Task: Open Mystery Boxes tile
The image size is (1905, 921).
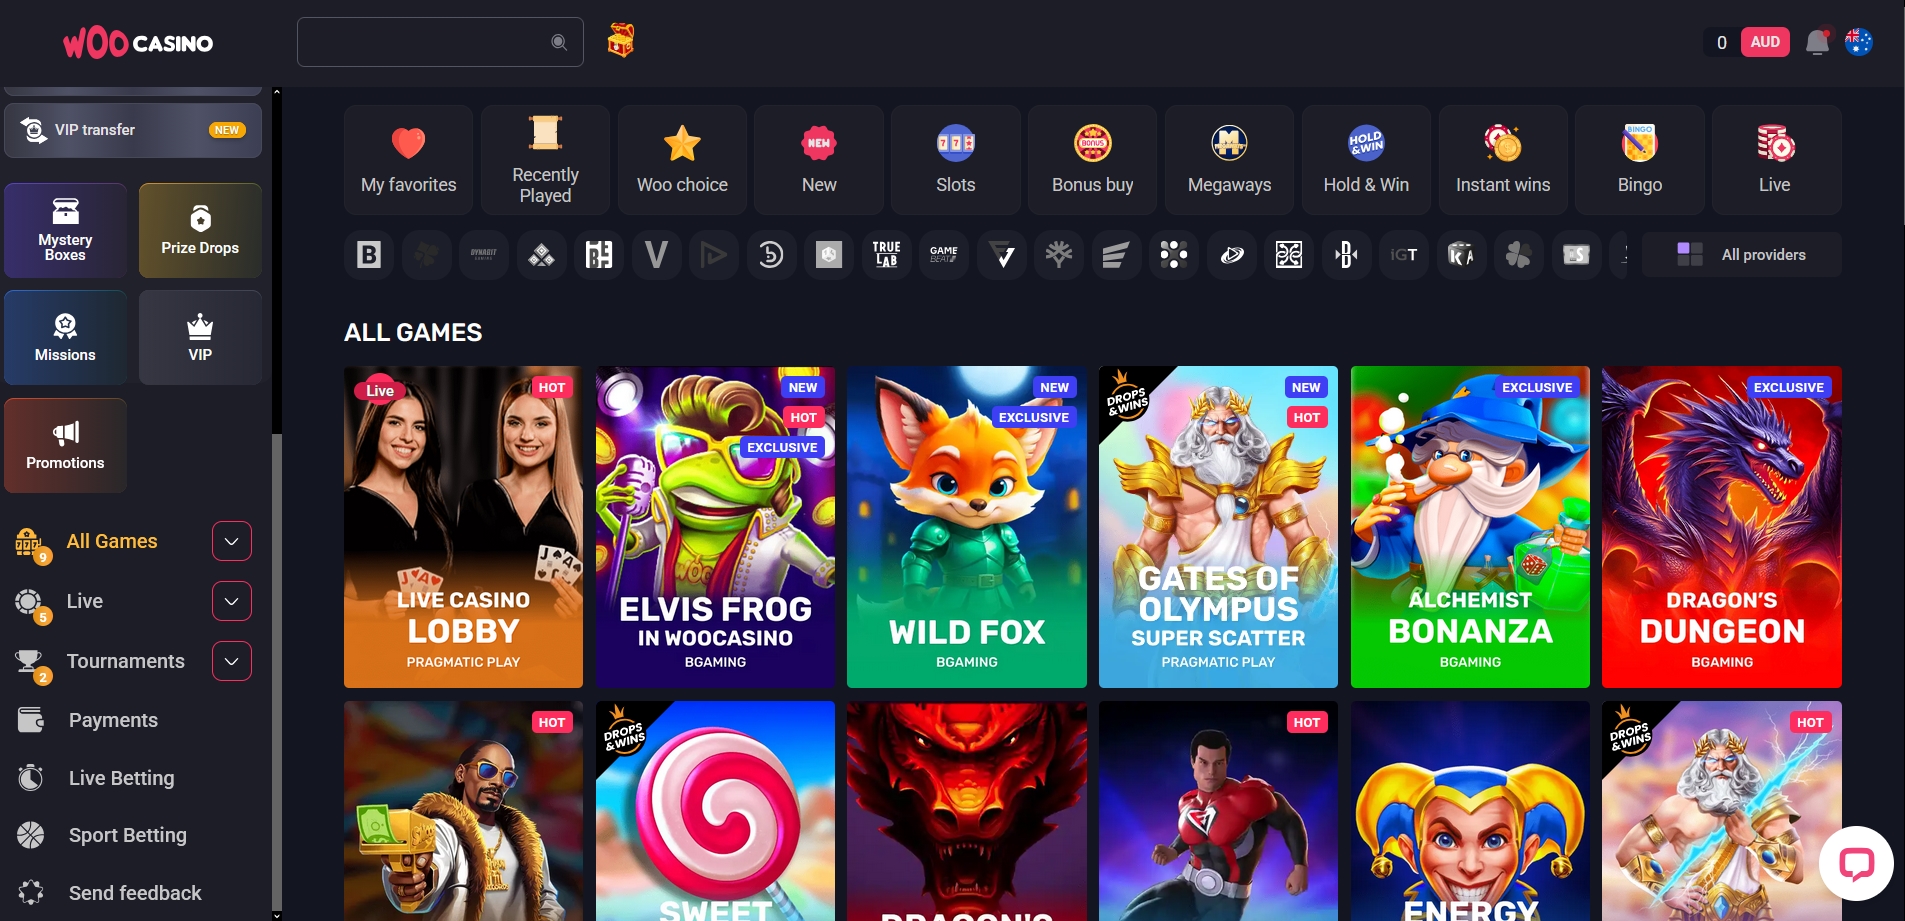Action: pos(65,231)
